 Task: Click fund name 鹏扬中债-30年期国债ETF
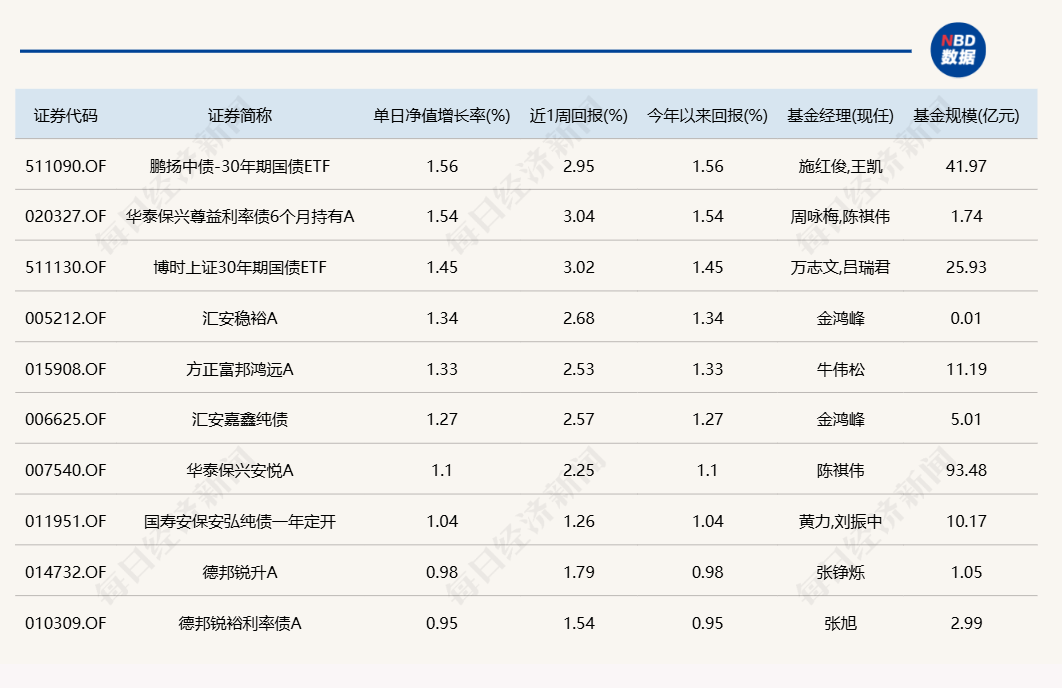240,166
